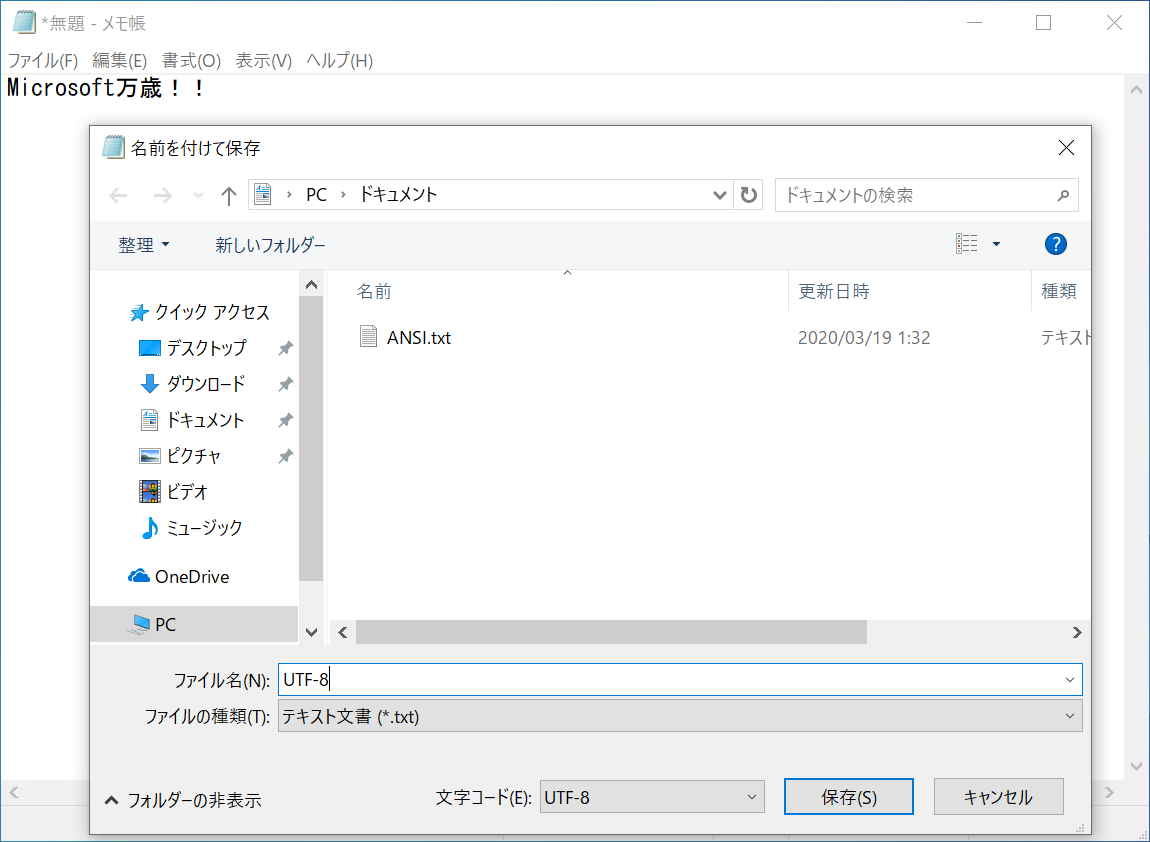Sort by 種類 column header
The width and height of the screenshot is (1150, 842).
[x=1061, y=291]
